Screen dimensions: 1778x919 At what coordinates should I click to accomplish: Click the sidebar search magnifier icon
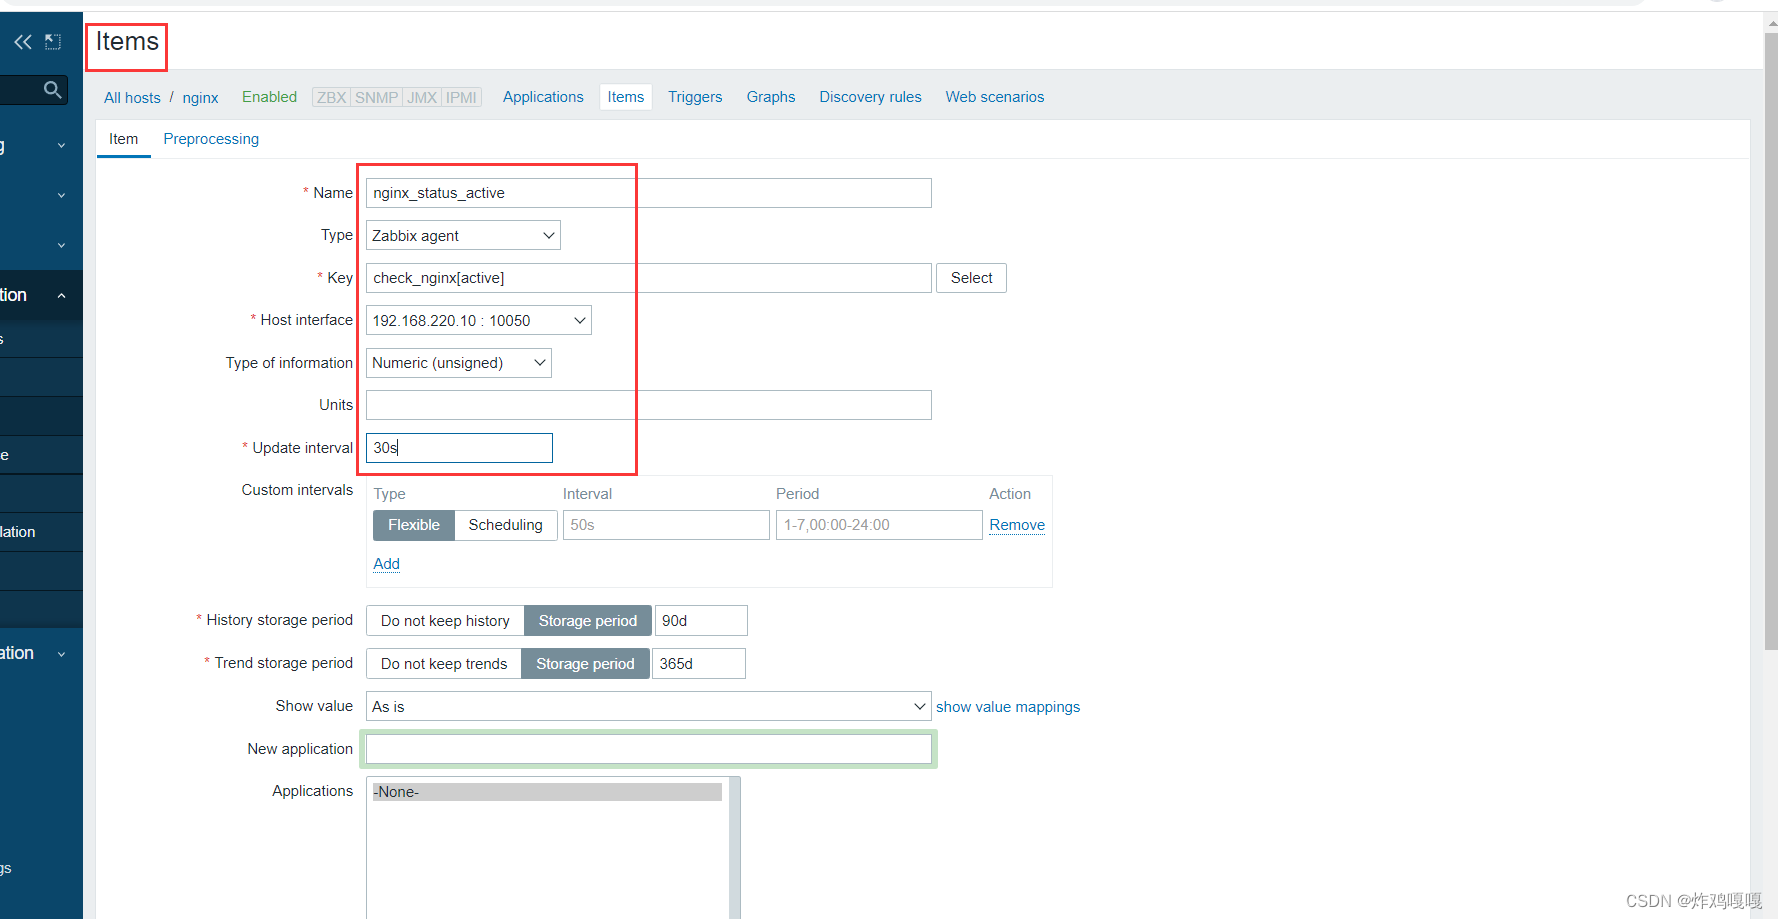tap(53, 90)
